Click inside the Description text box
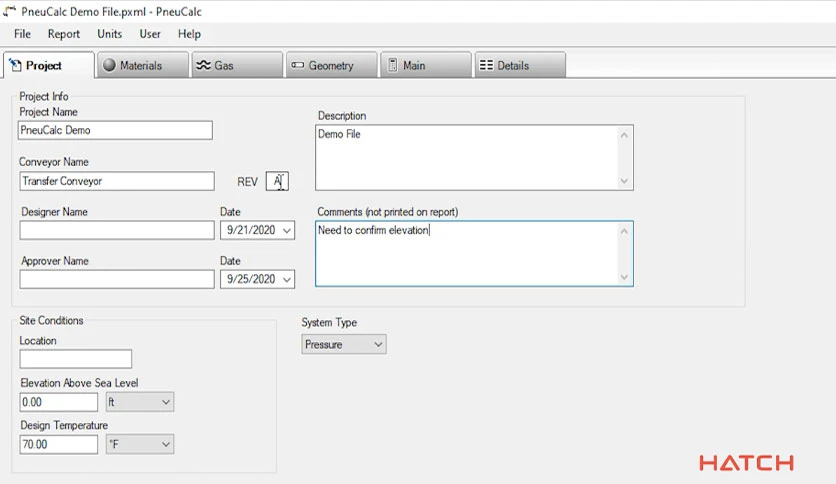Viewport: 836px width, 484px height. pyautogui.click(x=467, y=158)
